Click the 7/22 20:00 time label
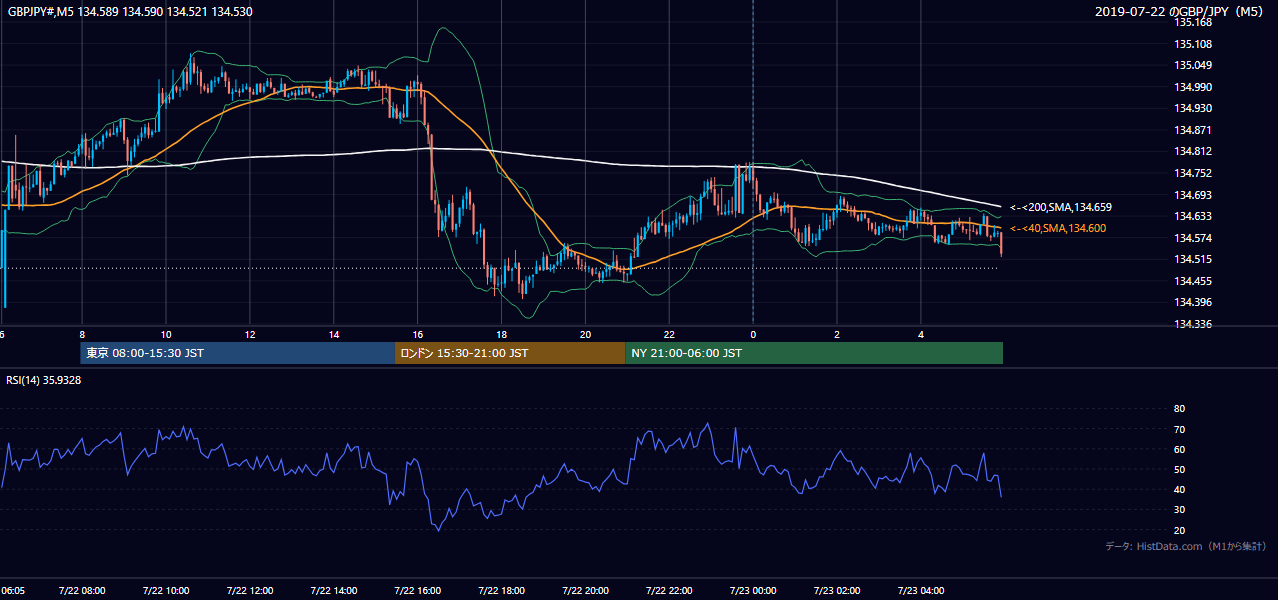1278x600 pixels. (585, 590)
